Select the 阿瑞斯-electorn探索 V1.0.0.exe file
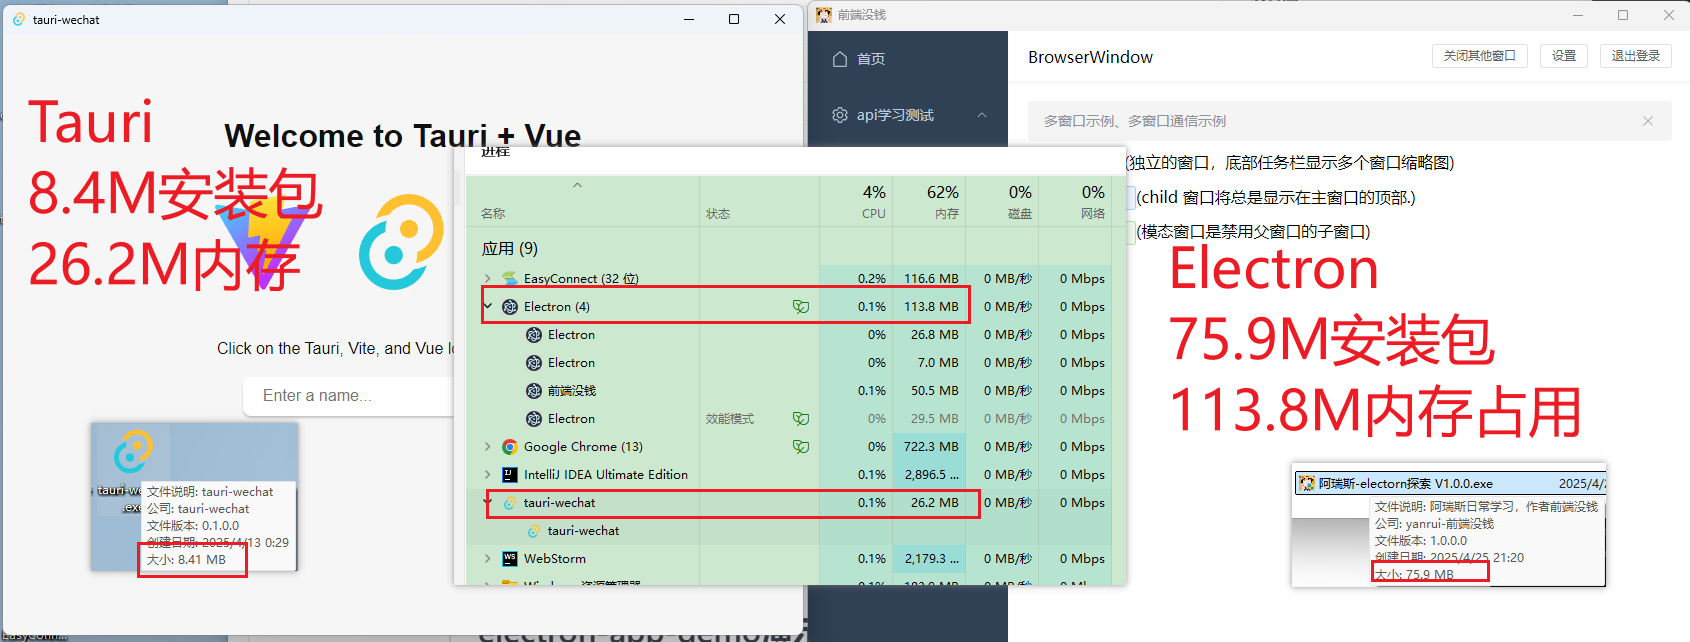Viewport: 1690px width, 642px height. point(1449,483)
